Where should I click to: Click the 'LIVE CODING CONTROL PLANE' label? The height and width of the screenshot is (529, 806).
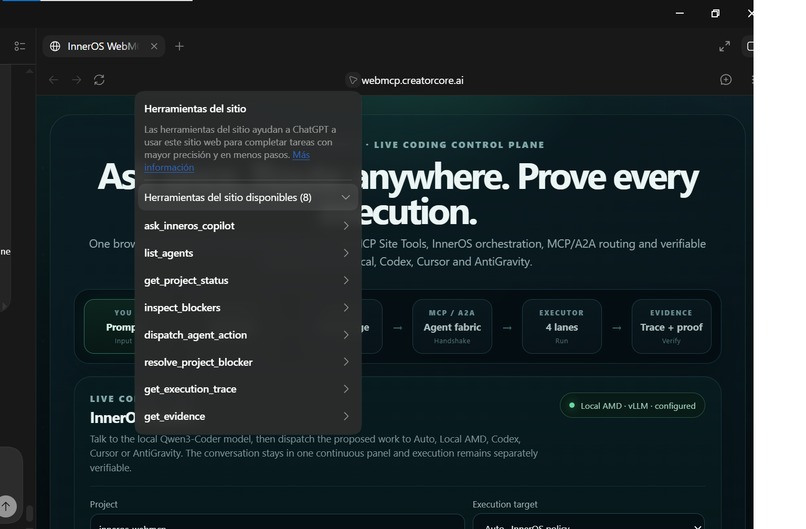click(x=459, y=145)
